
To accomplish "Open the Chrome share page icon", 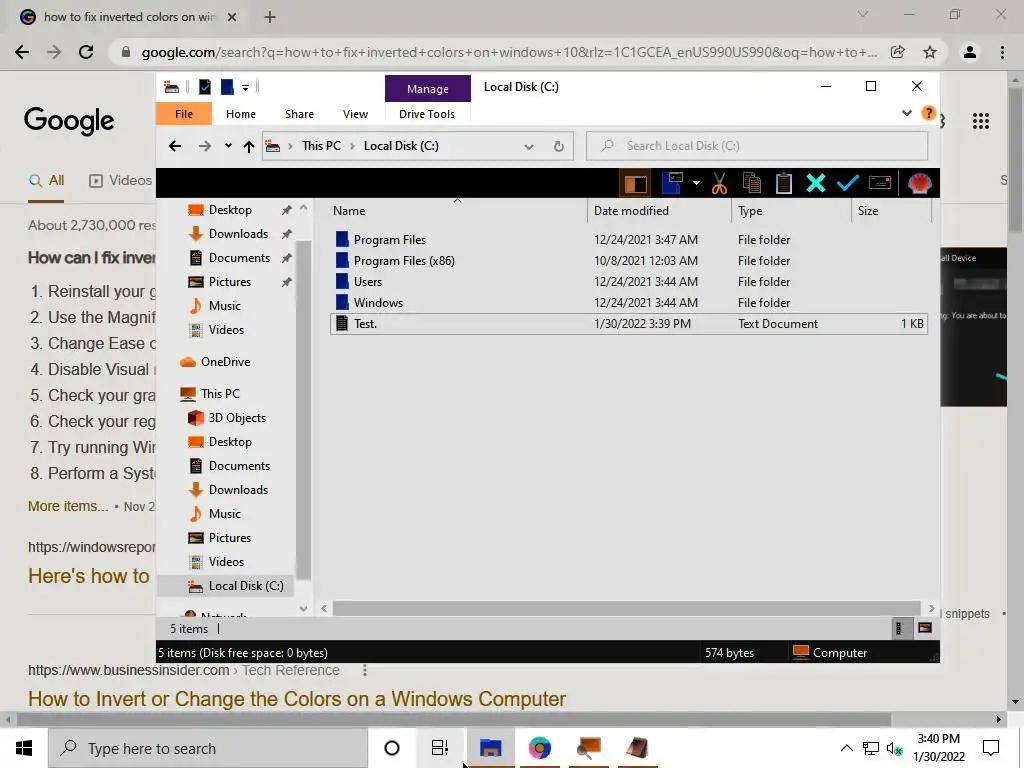I will (898, 52).
